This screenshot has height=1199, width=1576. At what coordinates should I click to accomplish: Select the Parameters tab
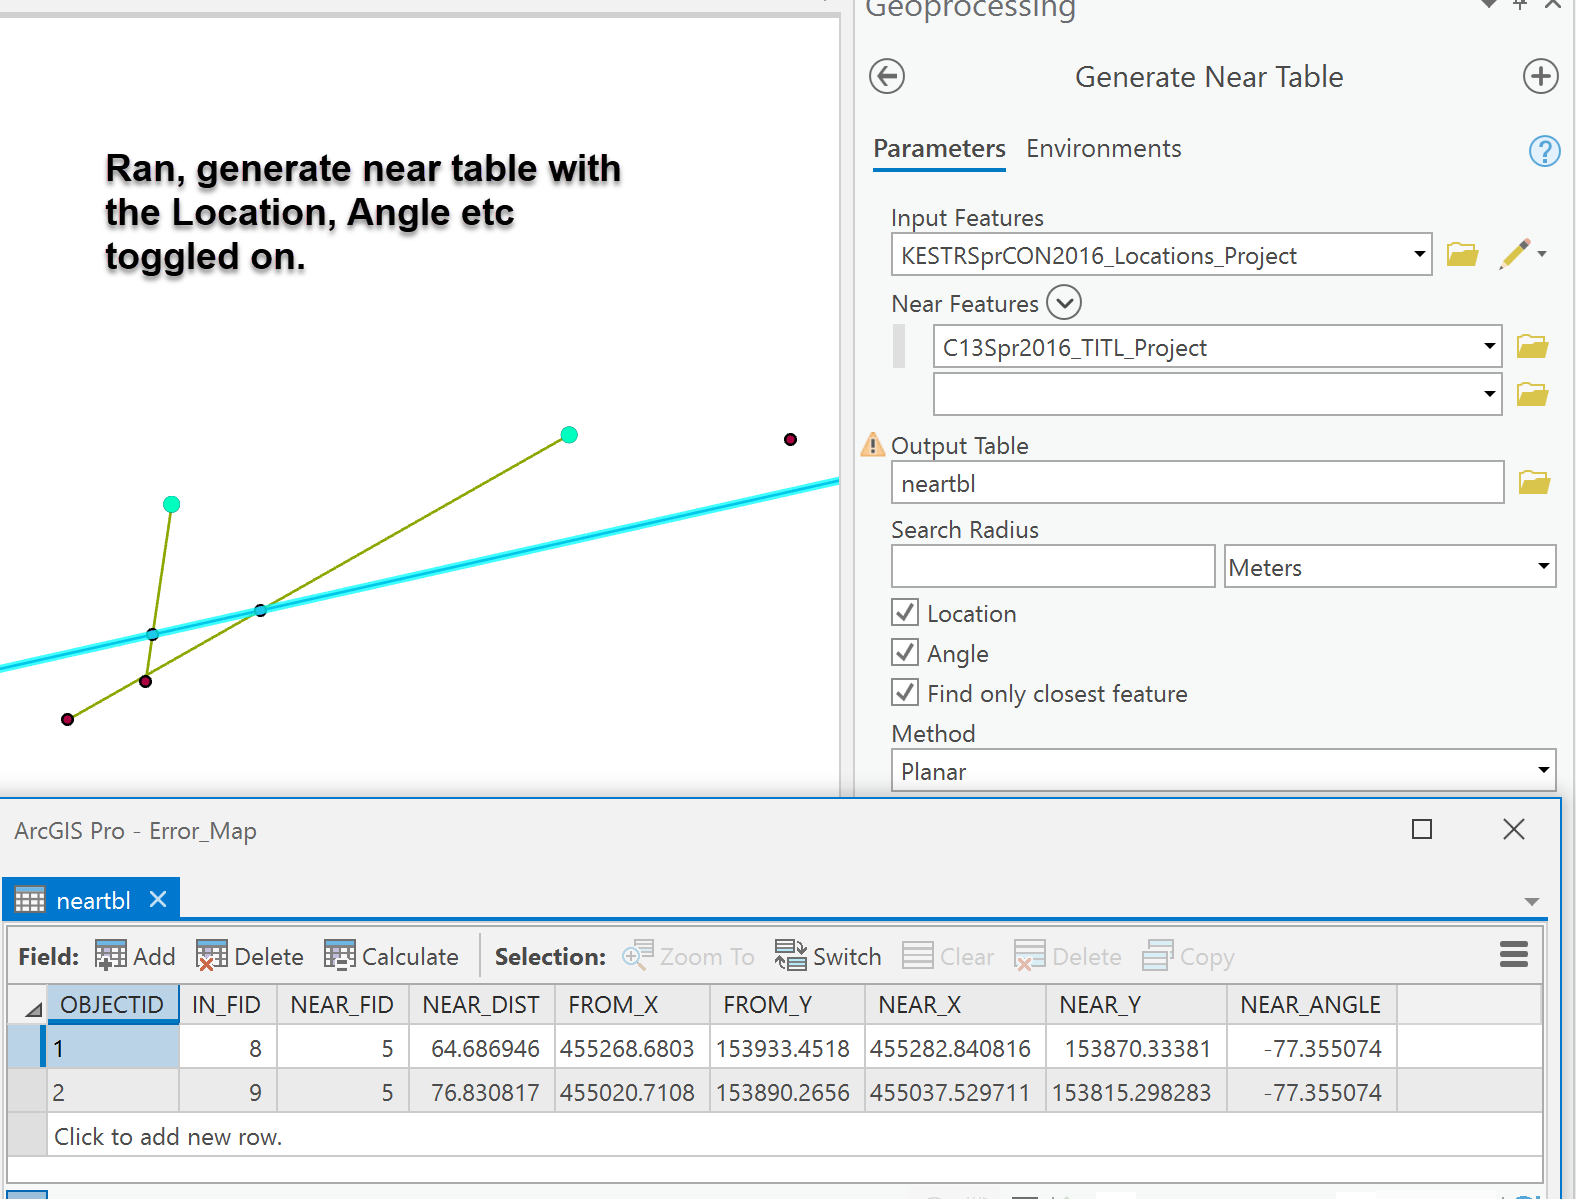point(939,149)
